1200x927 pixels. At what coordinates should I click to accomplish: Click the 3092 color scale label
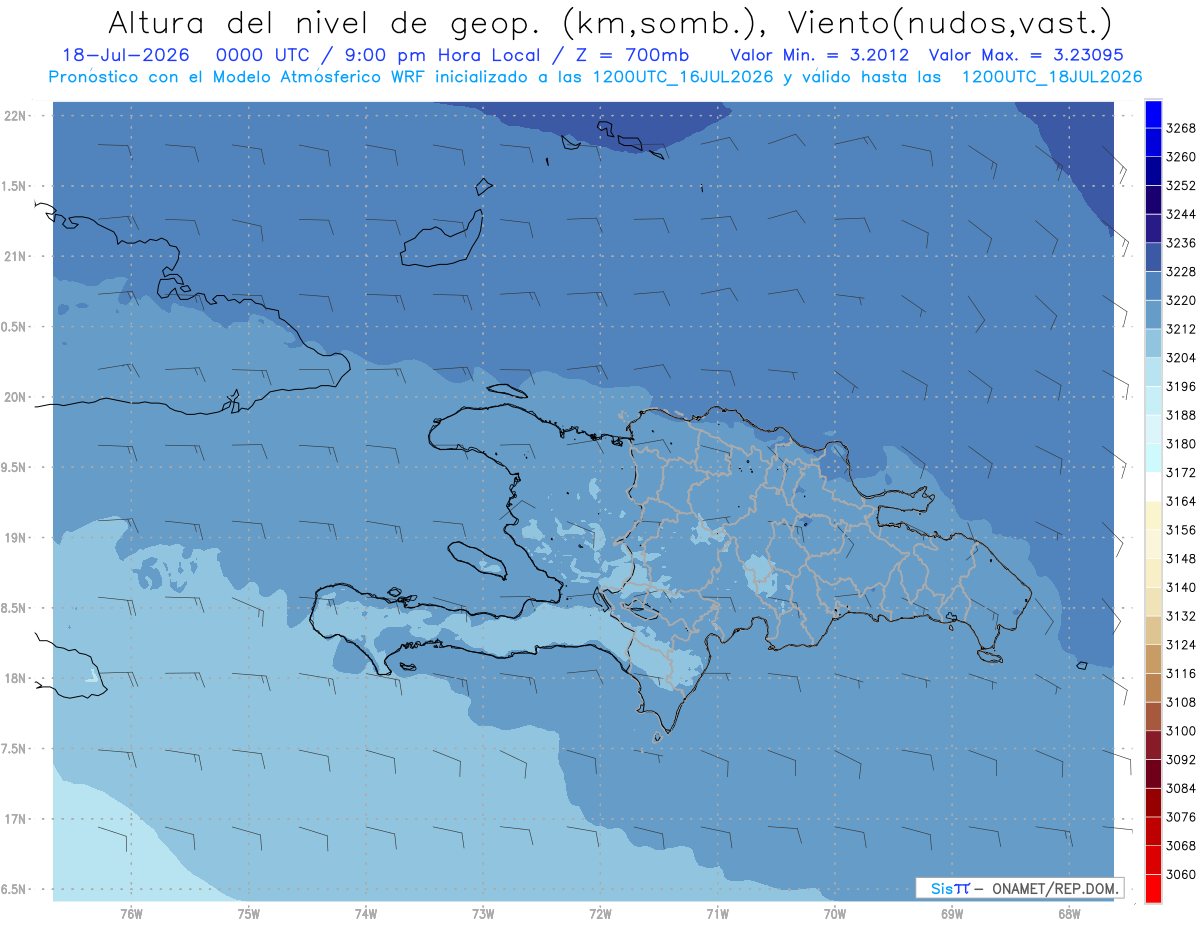click(1181, 760)
